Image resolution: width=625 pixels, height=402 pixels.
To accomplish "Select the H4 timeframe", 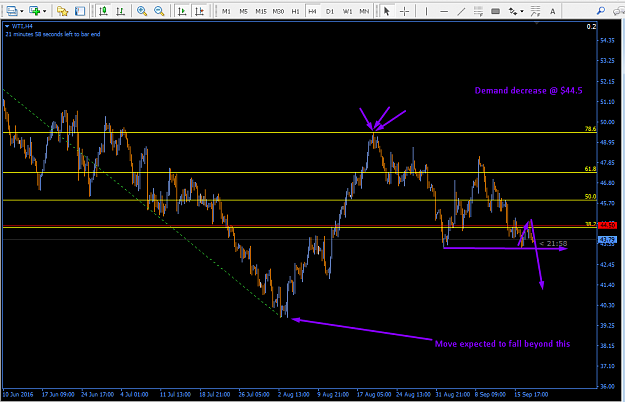I will (312, 12).
